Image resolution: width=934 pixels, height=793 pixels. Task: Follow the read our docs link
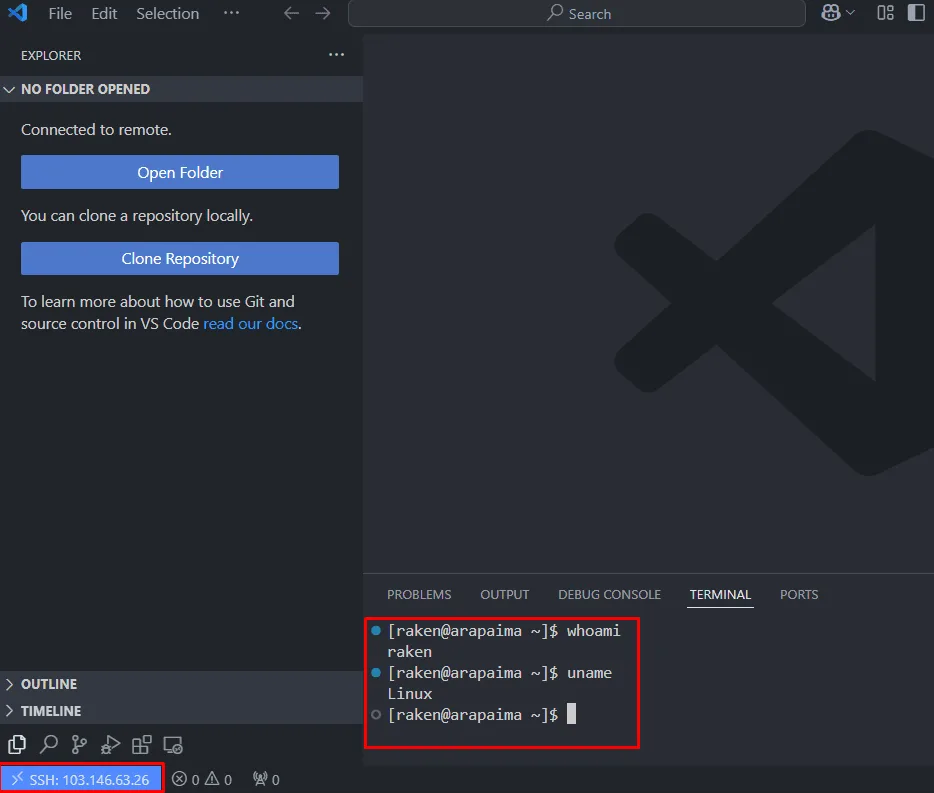coord(250,324)
